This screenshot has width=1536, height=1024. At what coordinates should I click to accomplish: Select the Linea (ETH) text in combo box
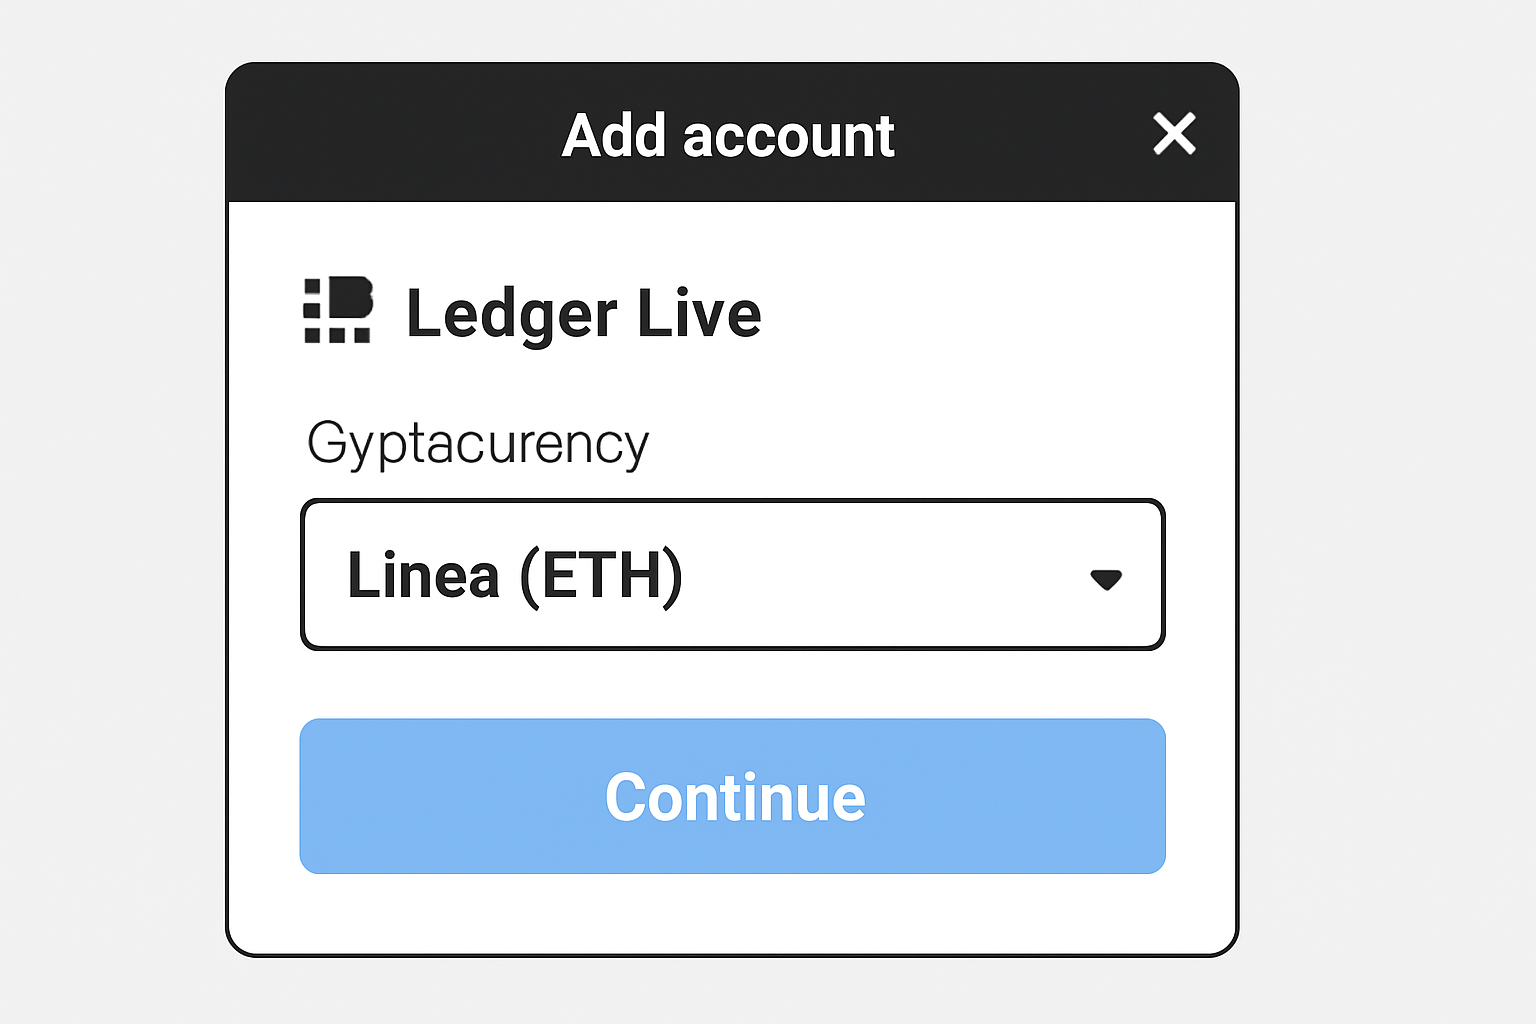[514, 575]
